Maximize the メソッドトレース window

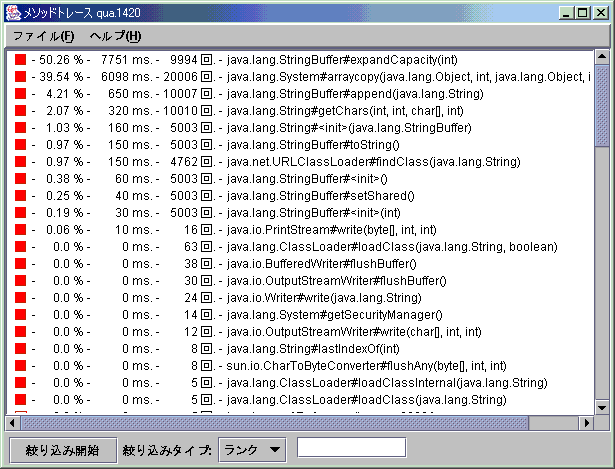point(583,13)
